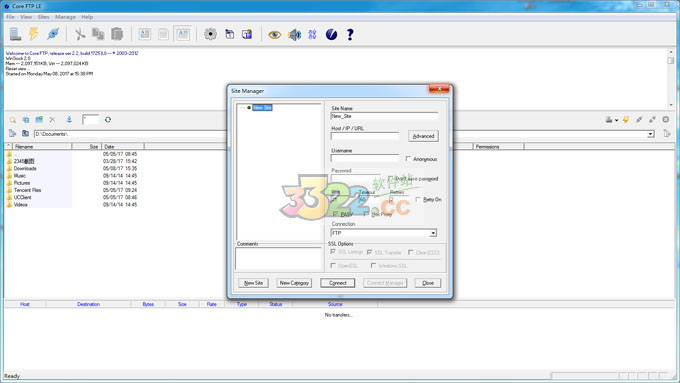
Task: Click the blue question mark help icon
Action: (350, 34)
